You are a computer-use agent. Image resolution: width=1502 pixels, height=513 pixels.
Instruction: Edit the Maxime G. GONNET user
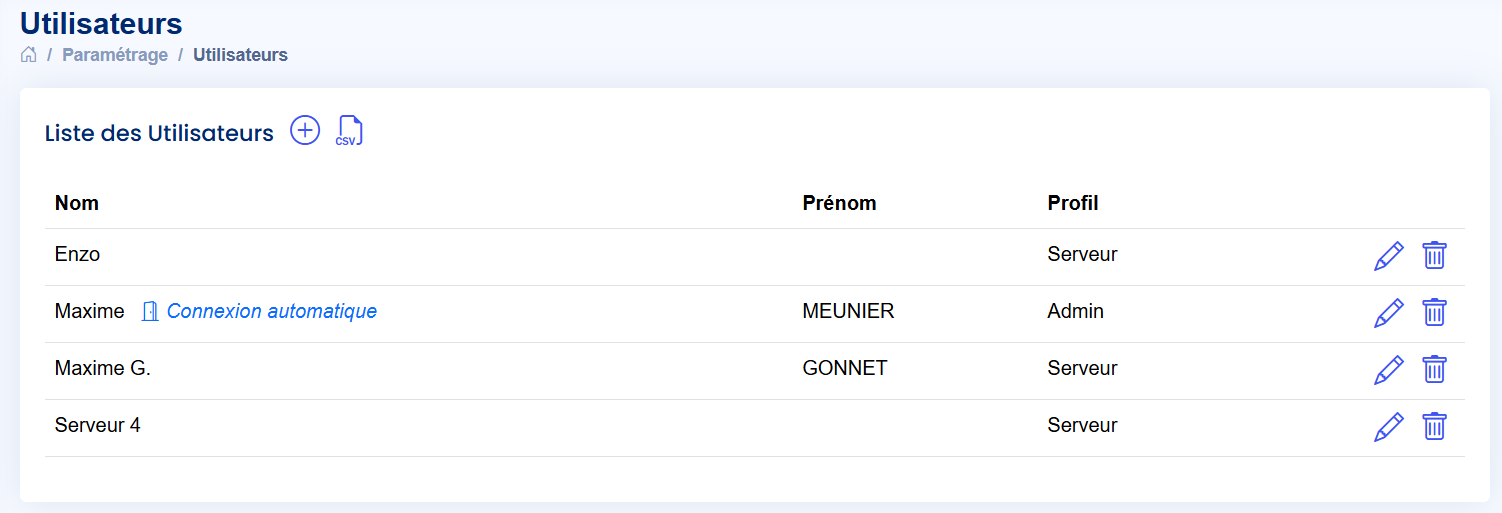pos(1388,370)
